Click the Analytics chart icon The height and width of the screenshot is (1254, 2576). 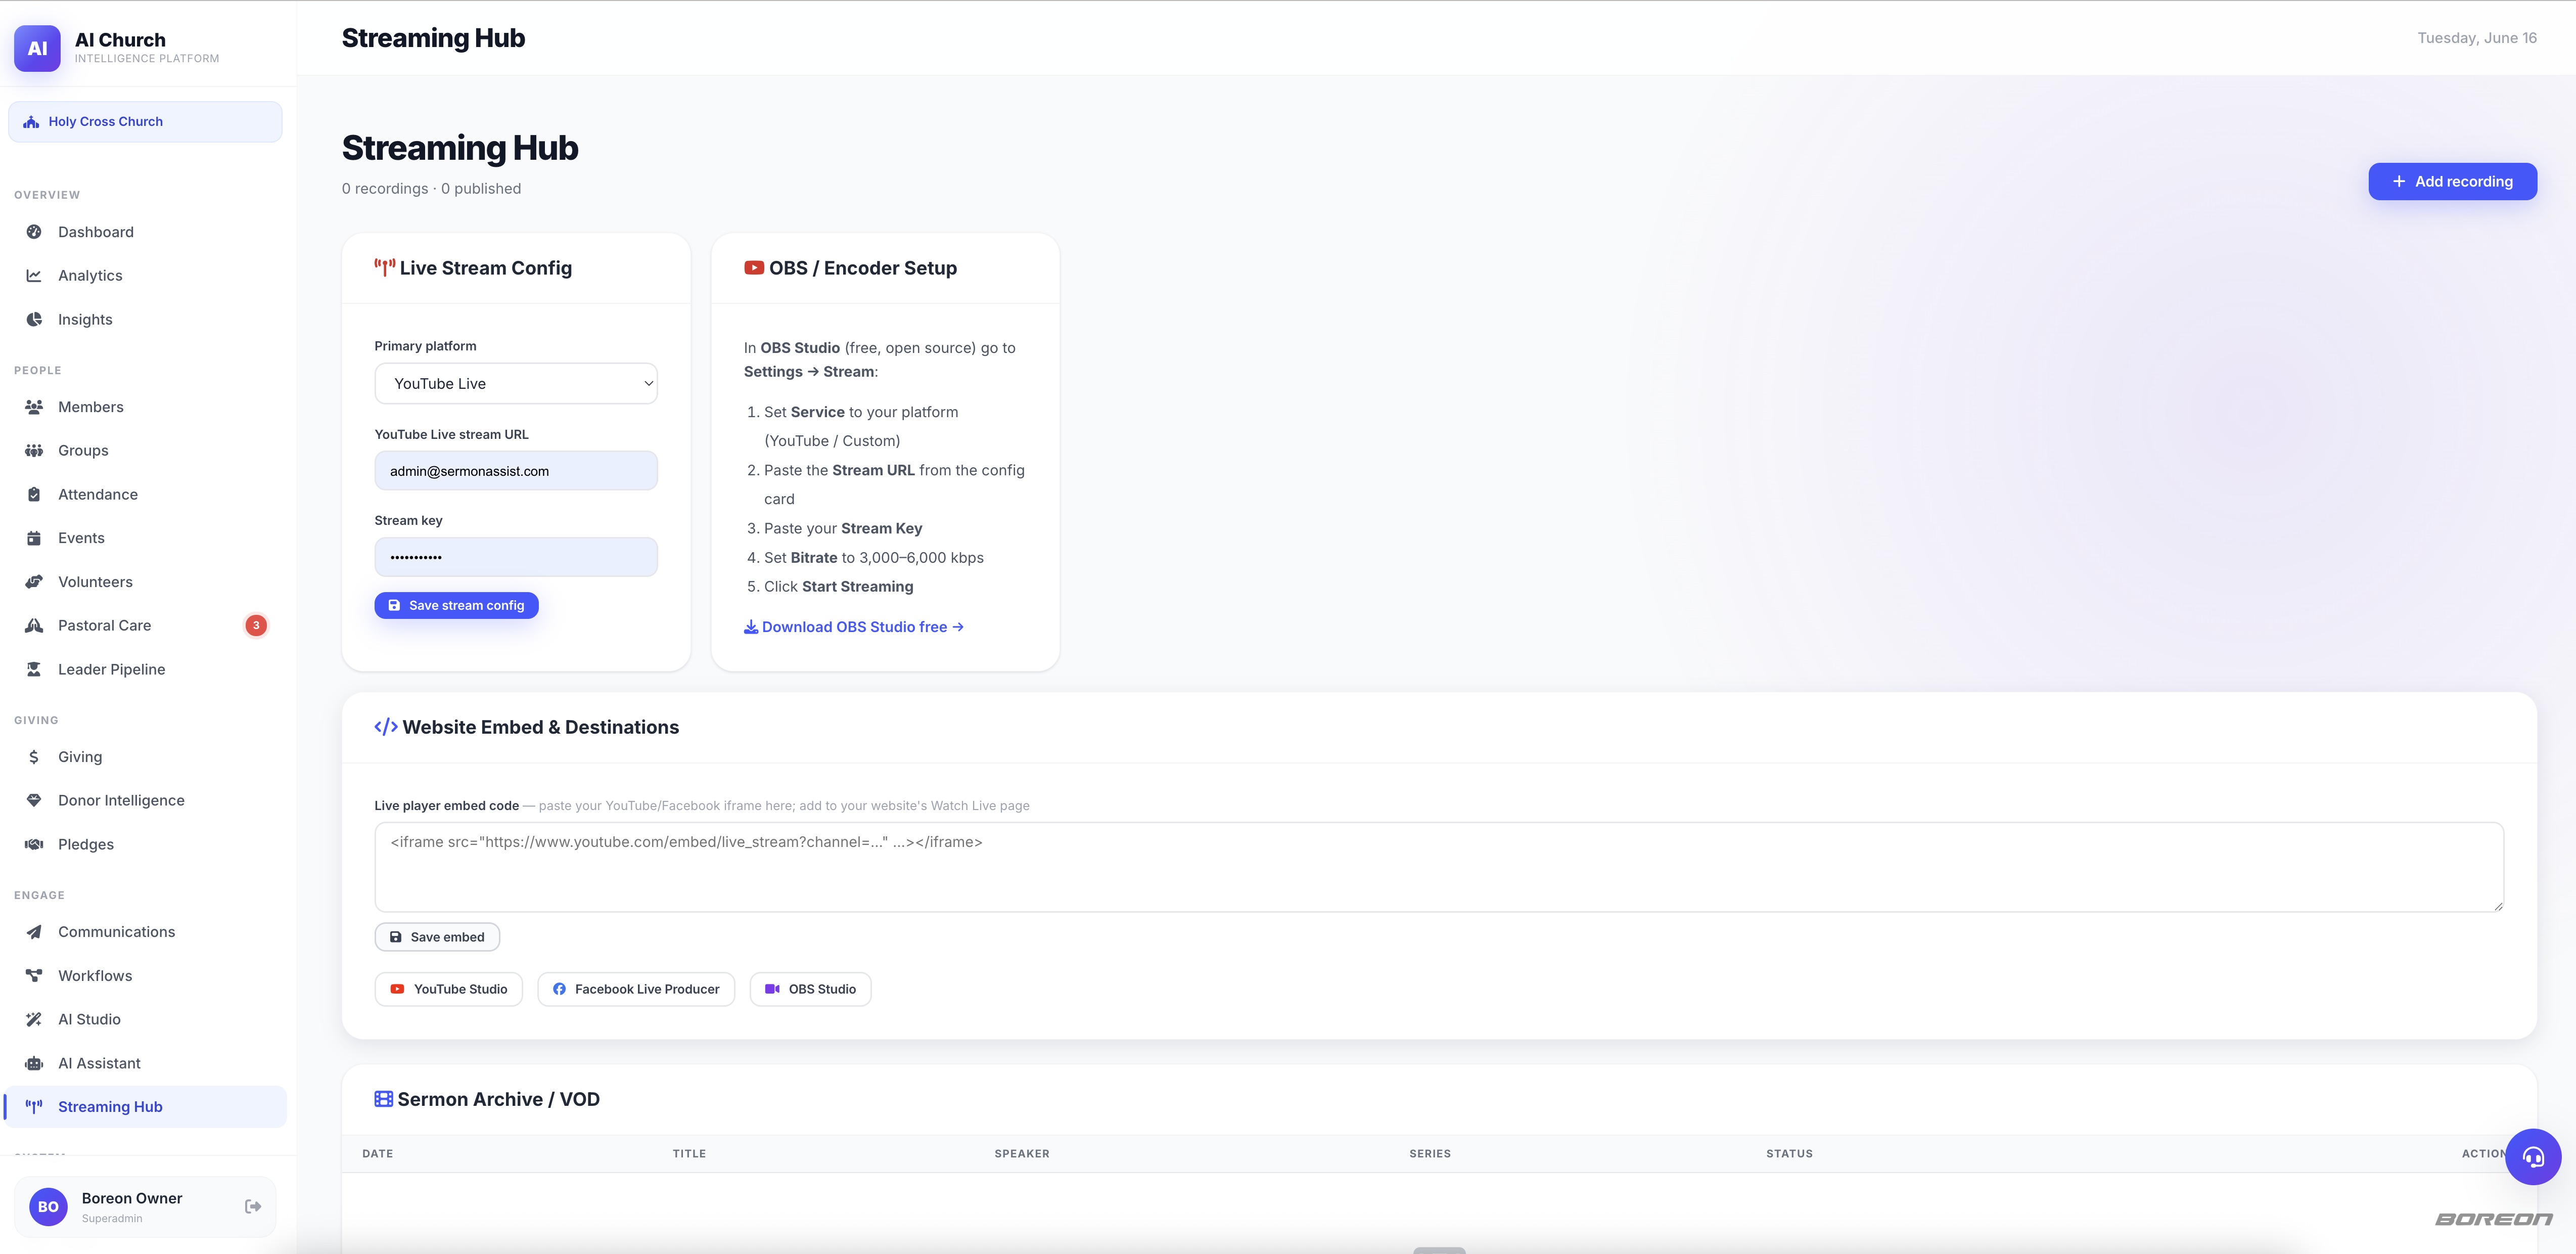click(34, 275)
